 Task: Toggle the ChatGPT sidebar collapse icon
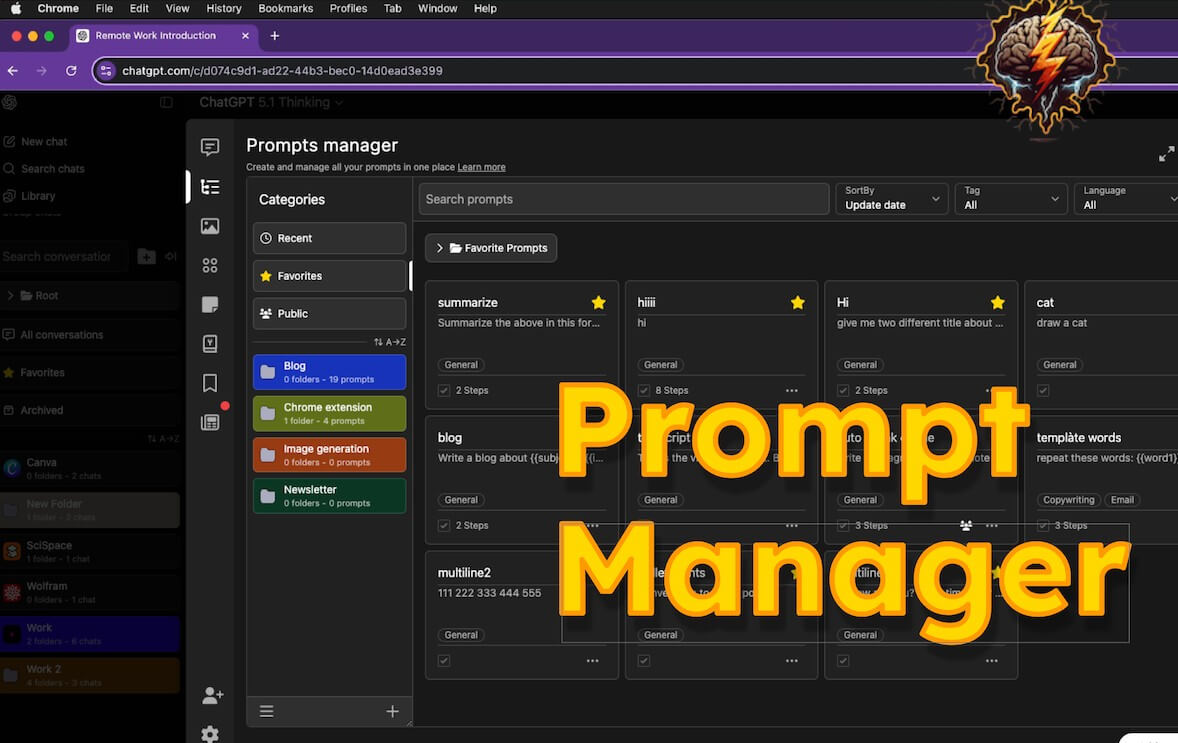pos(166,102)
